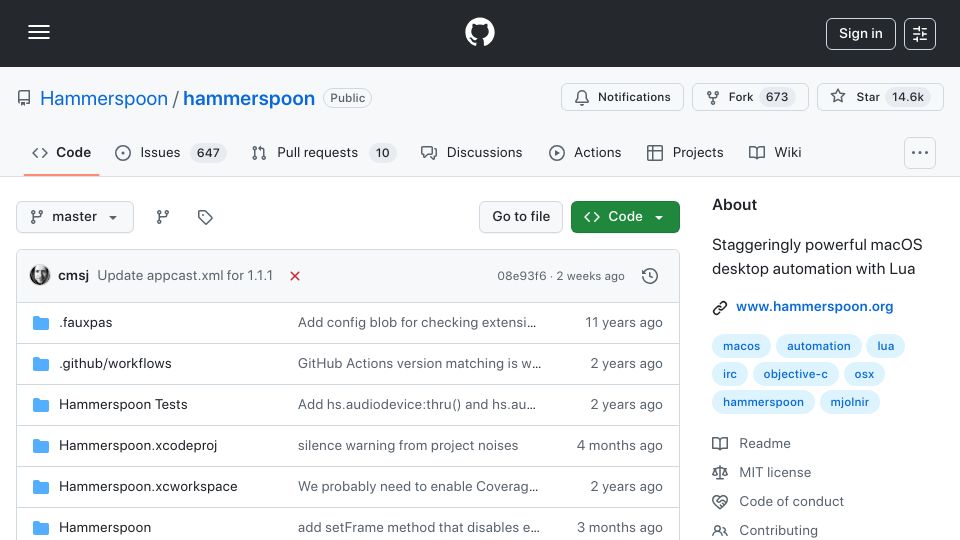Click the 673 fork count

[x=777, y=97]
